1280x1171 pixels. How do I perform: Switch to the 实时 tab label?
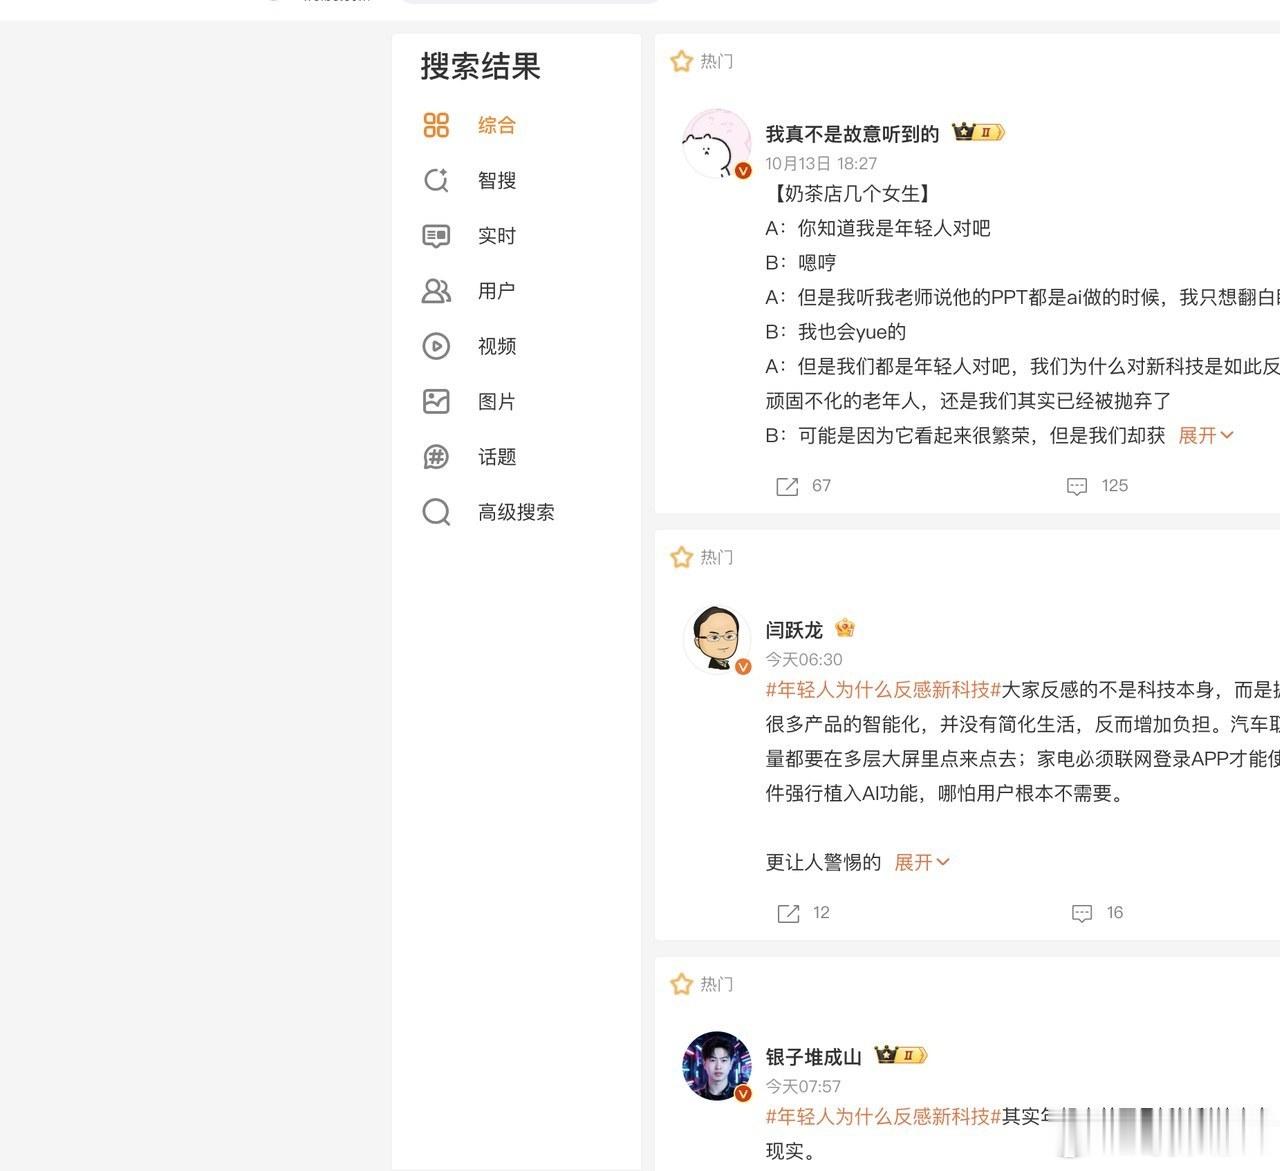[497, 236]
